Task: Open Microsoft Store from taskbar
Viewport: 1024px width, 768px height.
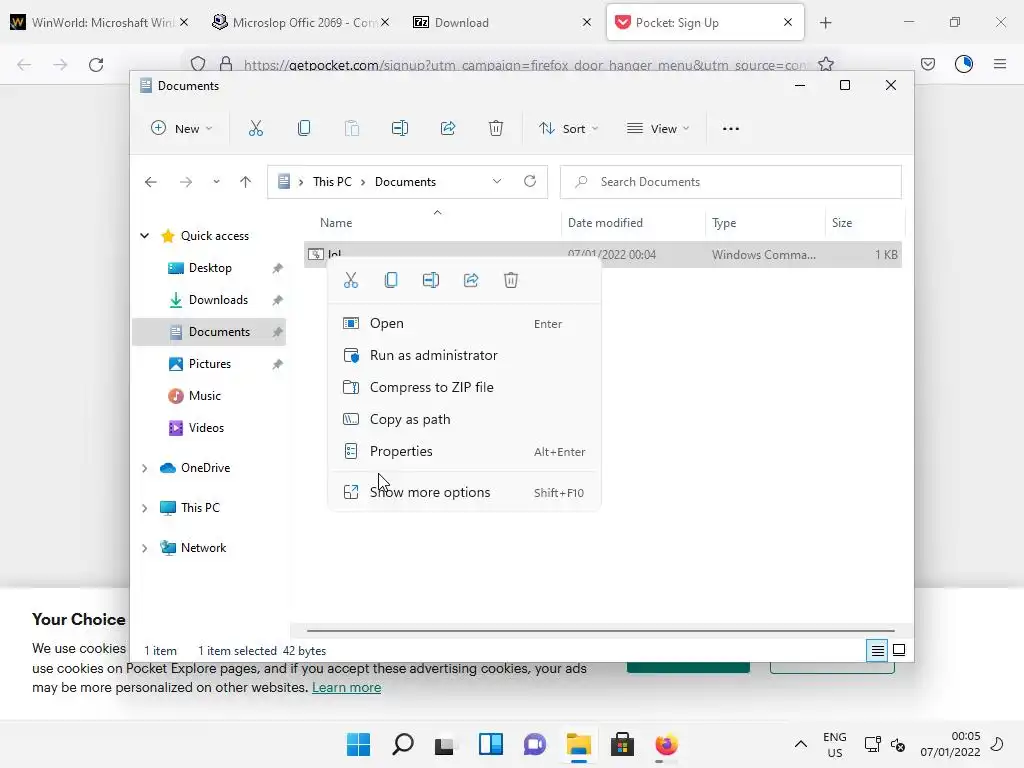Action: pyautogui.click(x=622, y=744)
